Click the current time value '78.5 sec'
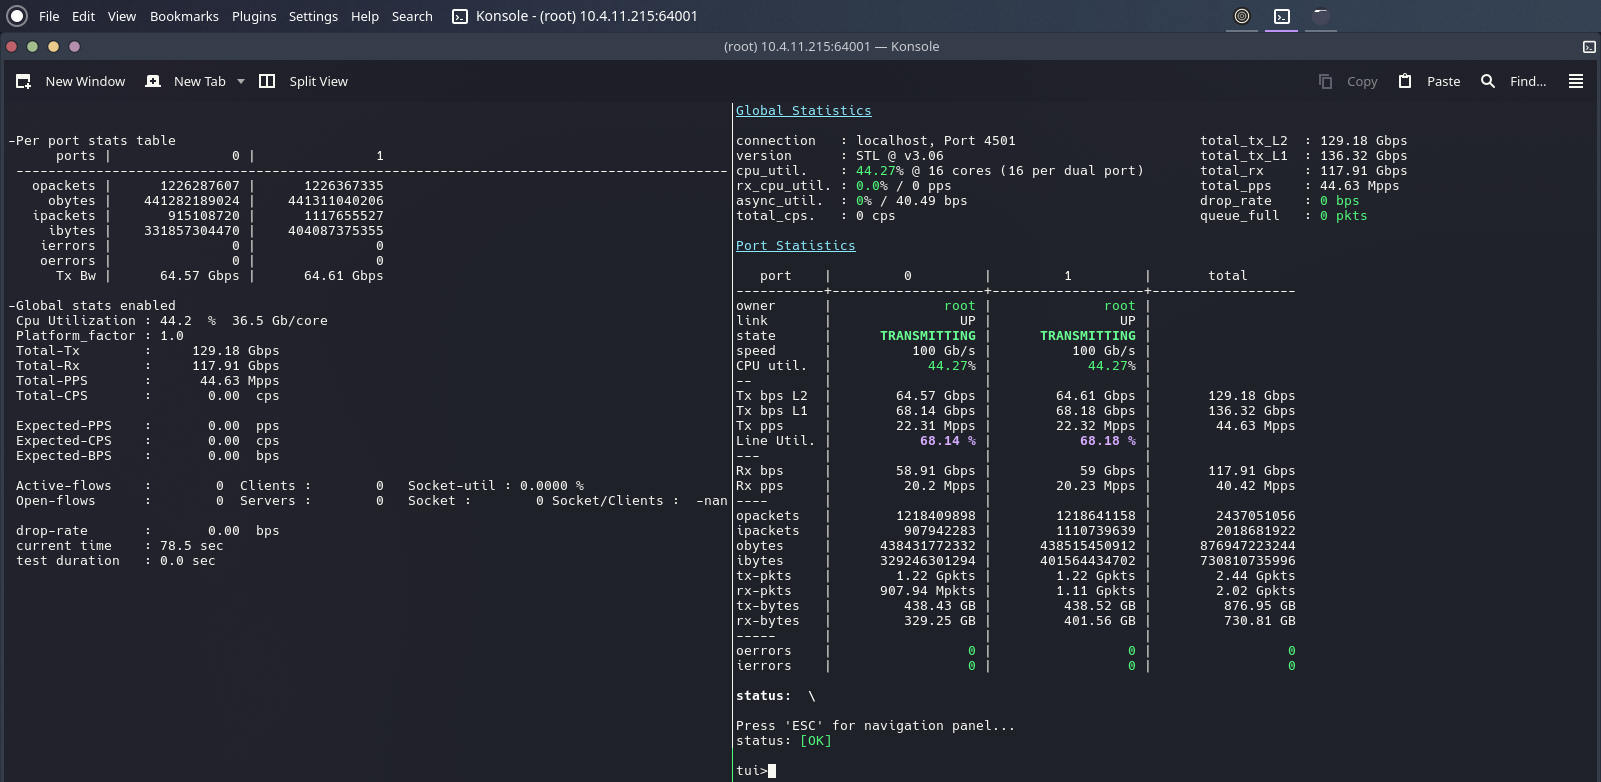1601x782 pixels. (192, 546)
